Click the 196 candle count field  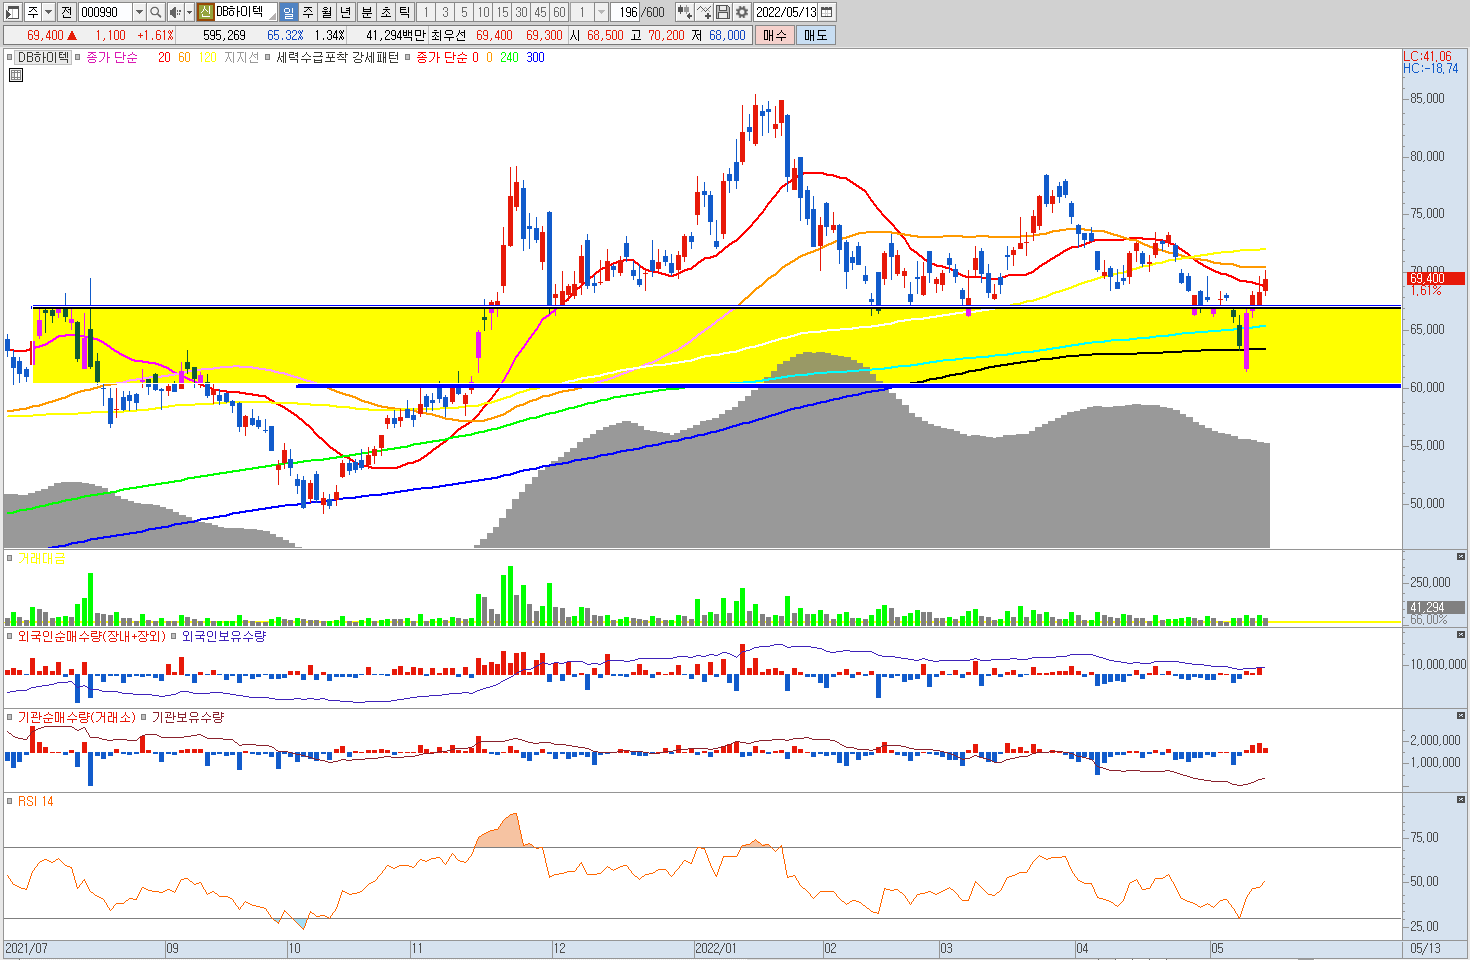626,12
